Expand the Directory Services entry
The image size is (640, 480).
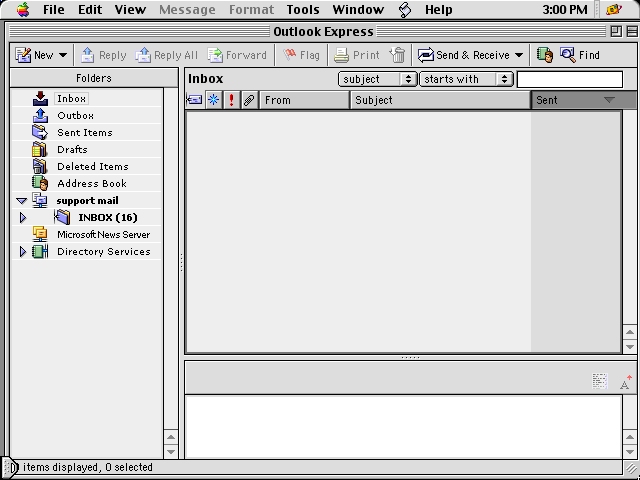click(23, 252)
